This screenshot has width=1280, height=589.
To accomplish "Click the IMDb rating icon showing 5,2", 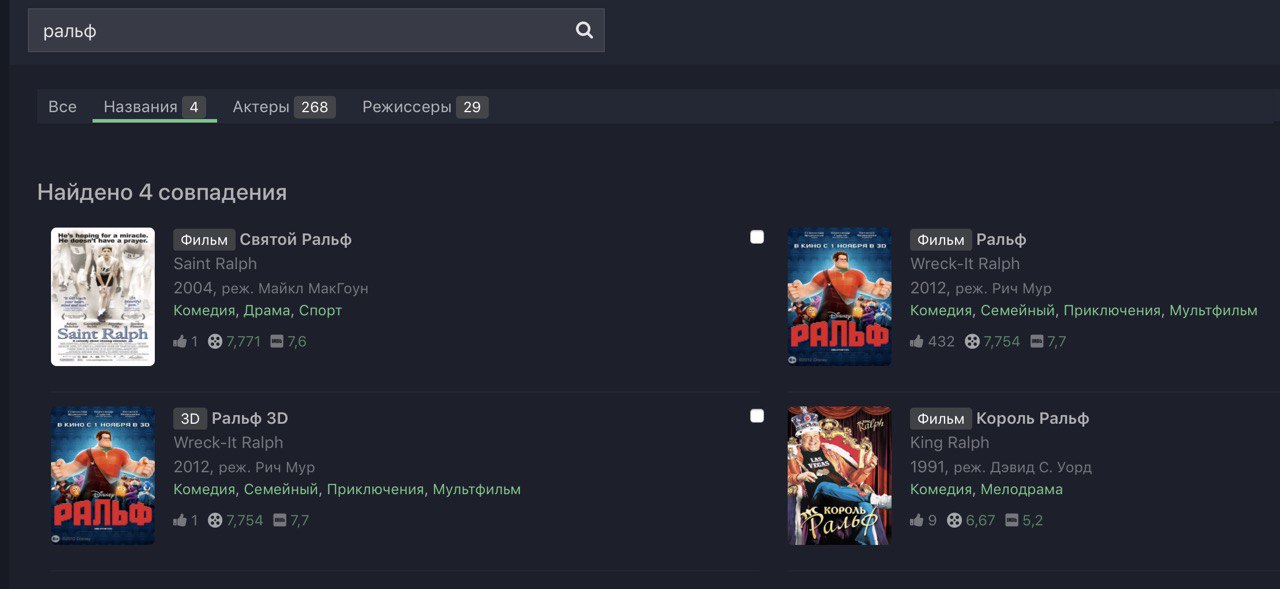I will pos(1012,520).
